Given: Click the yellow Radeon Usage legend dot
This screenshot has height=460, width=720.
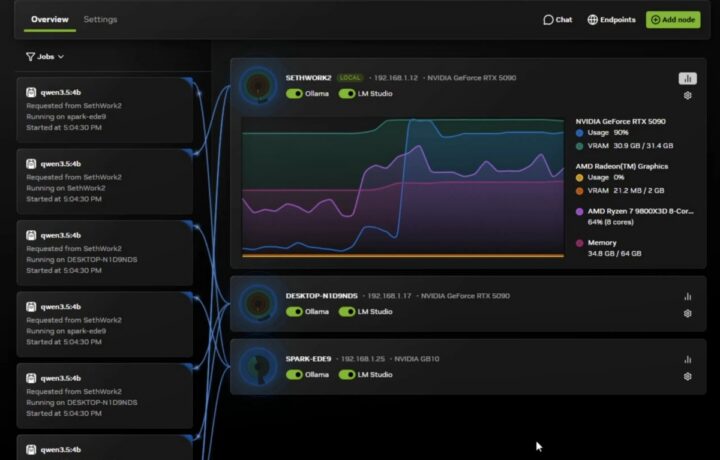Looking at the screenshot, I should click(579, 178).
